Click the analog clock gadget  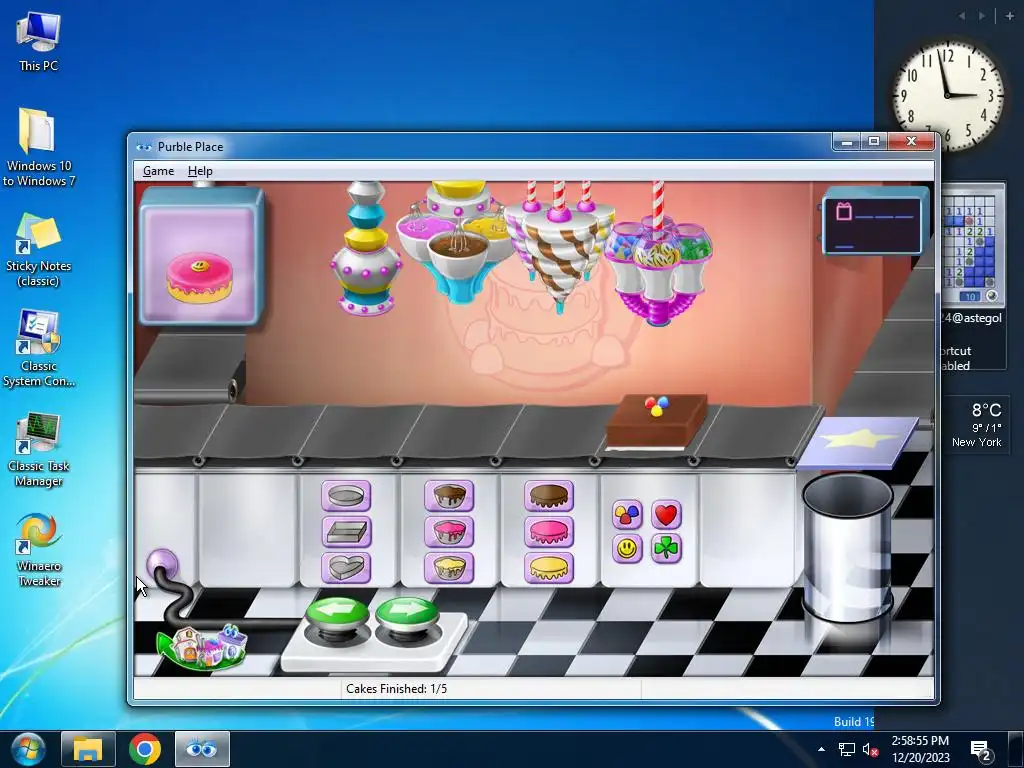pos(948,95)
